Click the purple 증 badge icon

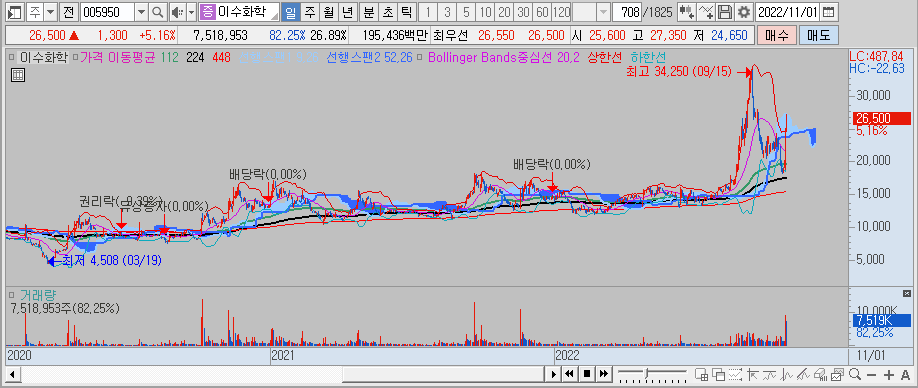pyautogui.click(x=207, y=12)
